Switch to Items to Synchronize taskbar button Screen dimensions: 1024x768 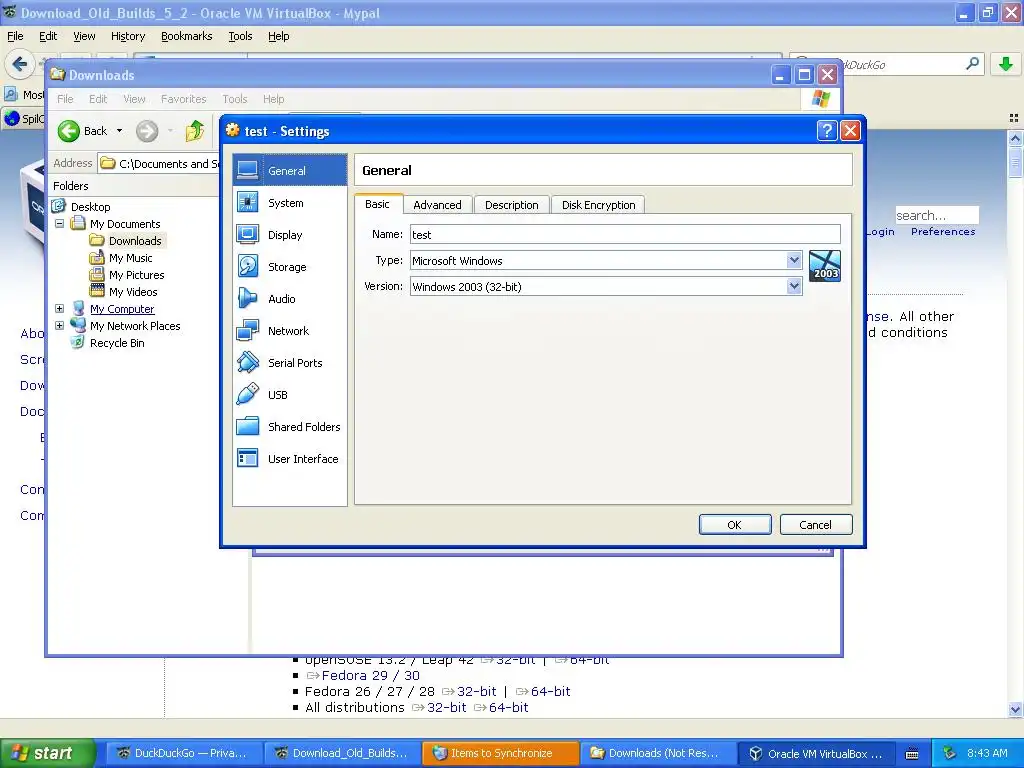tap(500, 754)
